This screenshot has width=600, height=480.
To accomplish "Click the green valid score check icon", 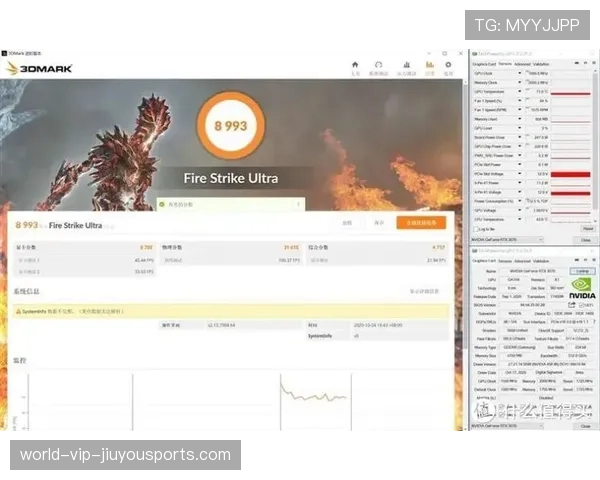I will (162, 204).
